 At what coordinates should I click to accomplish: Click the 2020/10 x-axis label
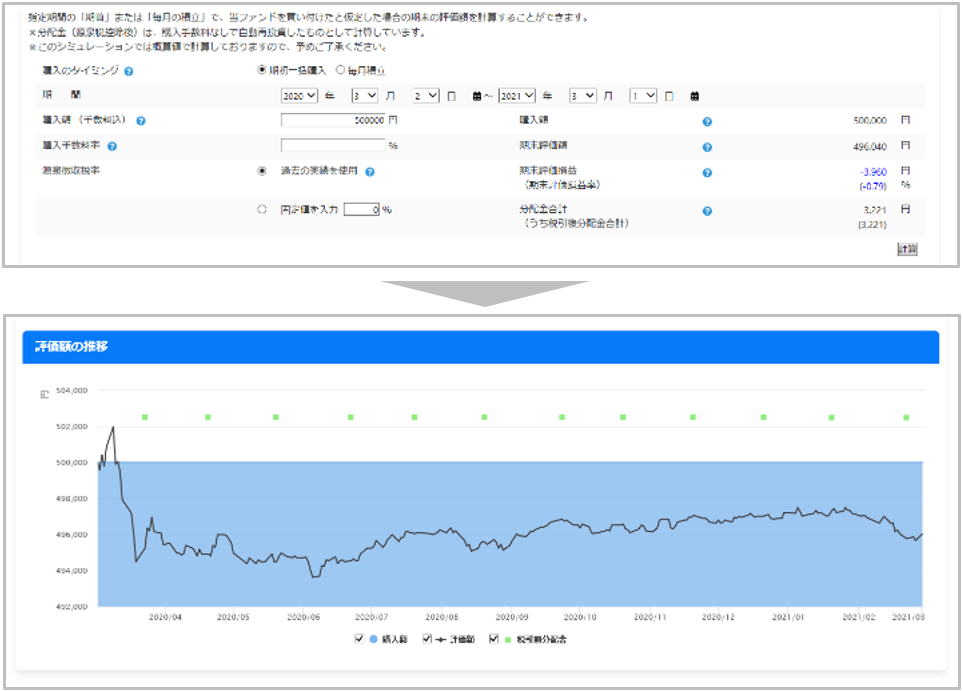[x=580, y=617]
